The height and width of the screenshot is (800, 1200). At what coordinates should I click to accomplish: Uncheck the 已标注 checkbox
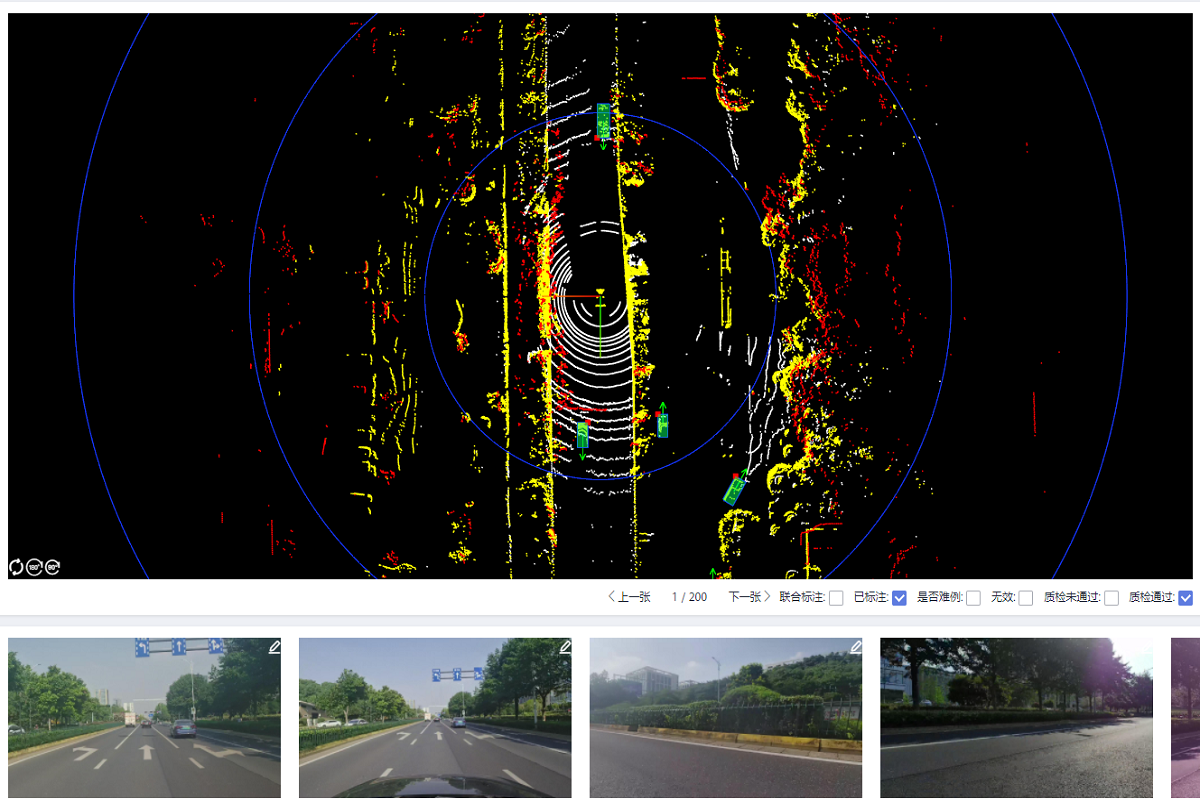[899, 598]
